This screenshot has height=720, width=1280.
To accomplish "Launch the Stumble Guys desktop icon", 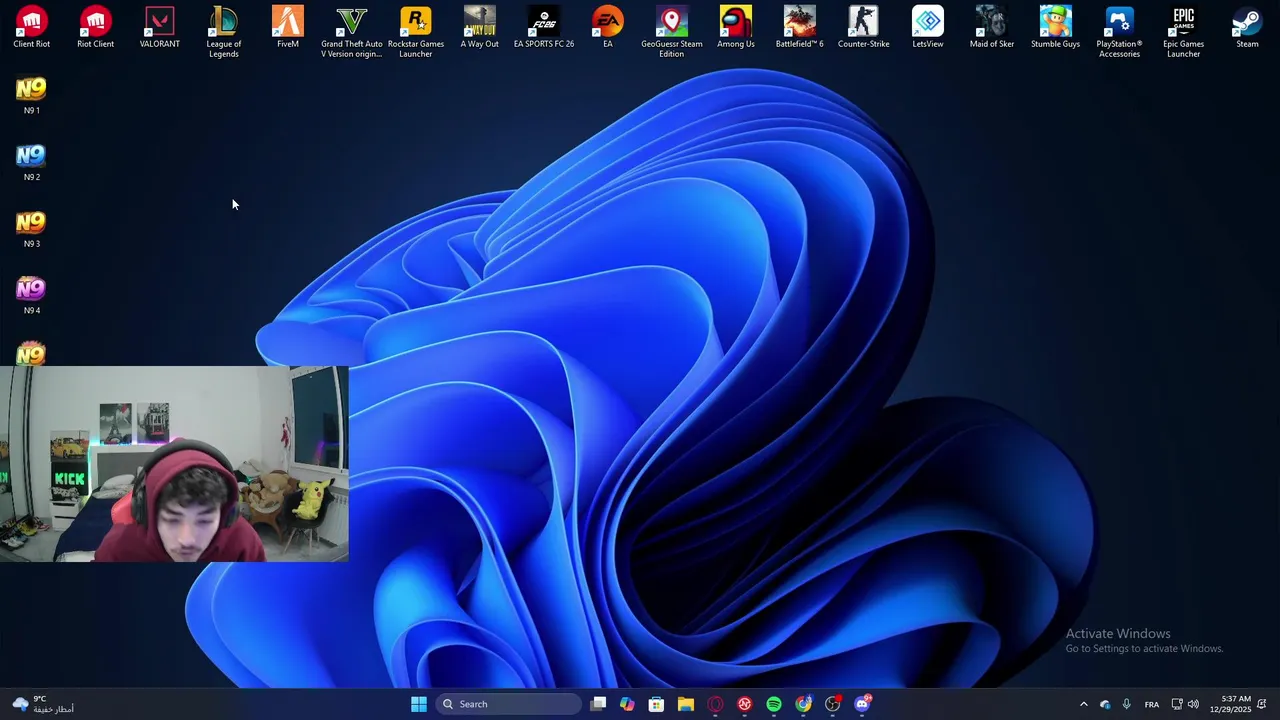I will [1055, 28].
